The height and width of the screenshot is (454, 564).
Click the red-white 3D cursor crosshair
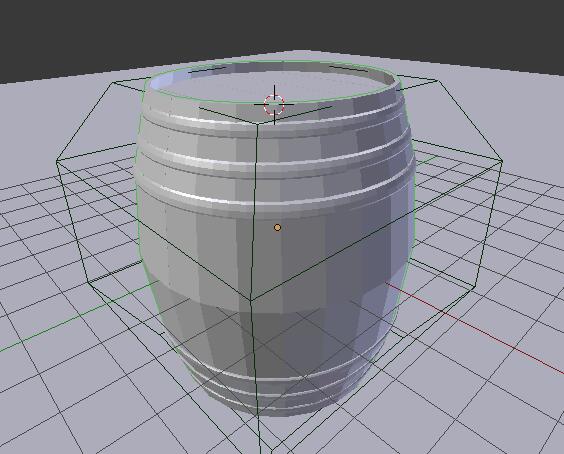tap(274, 104)
